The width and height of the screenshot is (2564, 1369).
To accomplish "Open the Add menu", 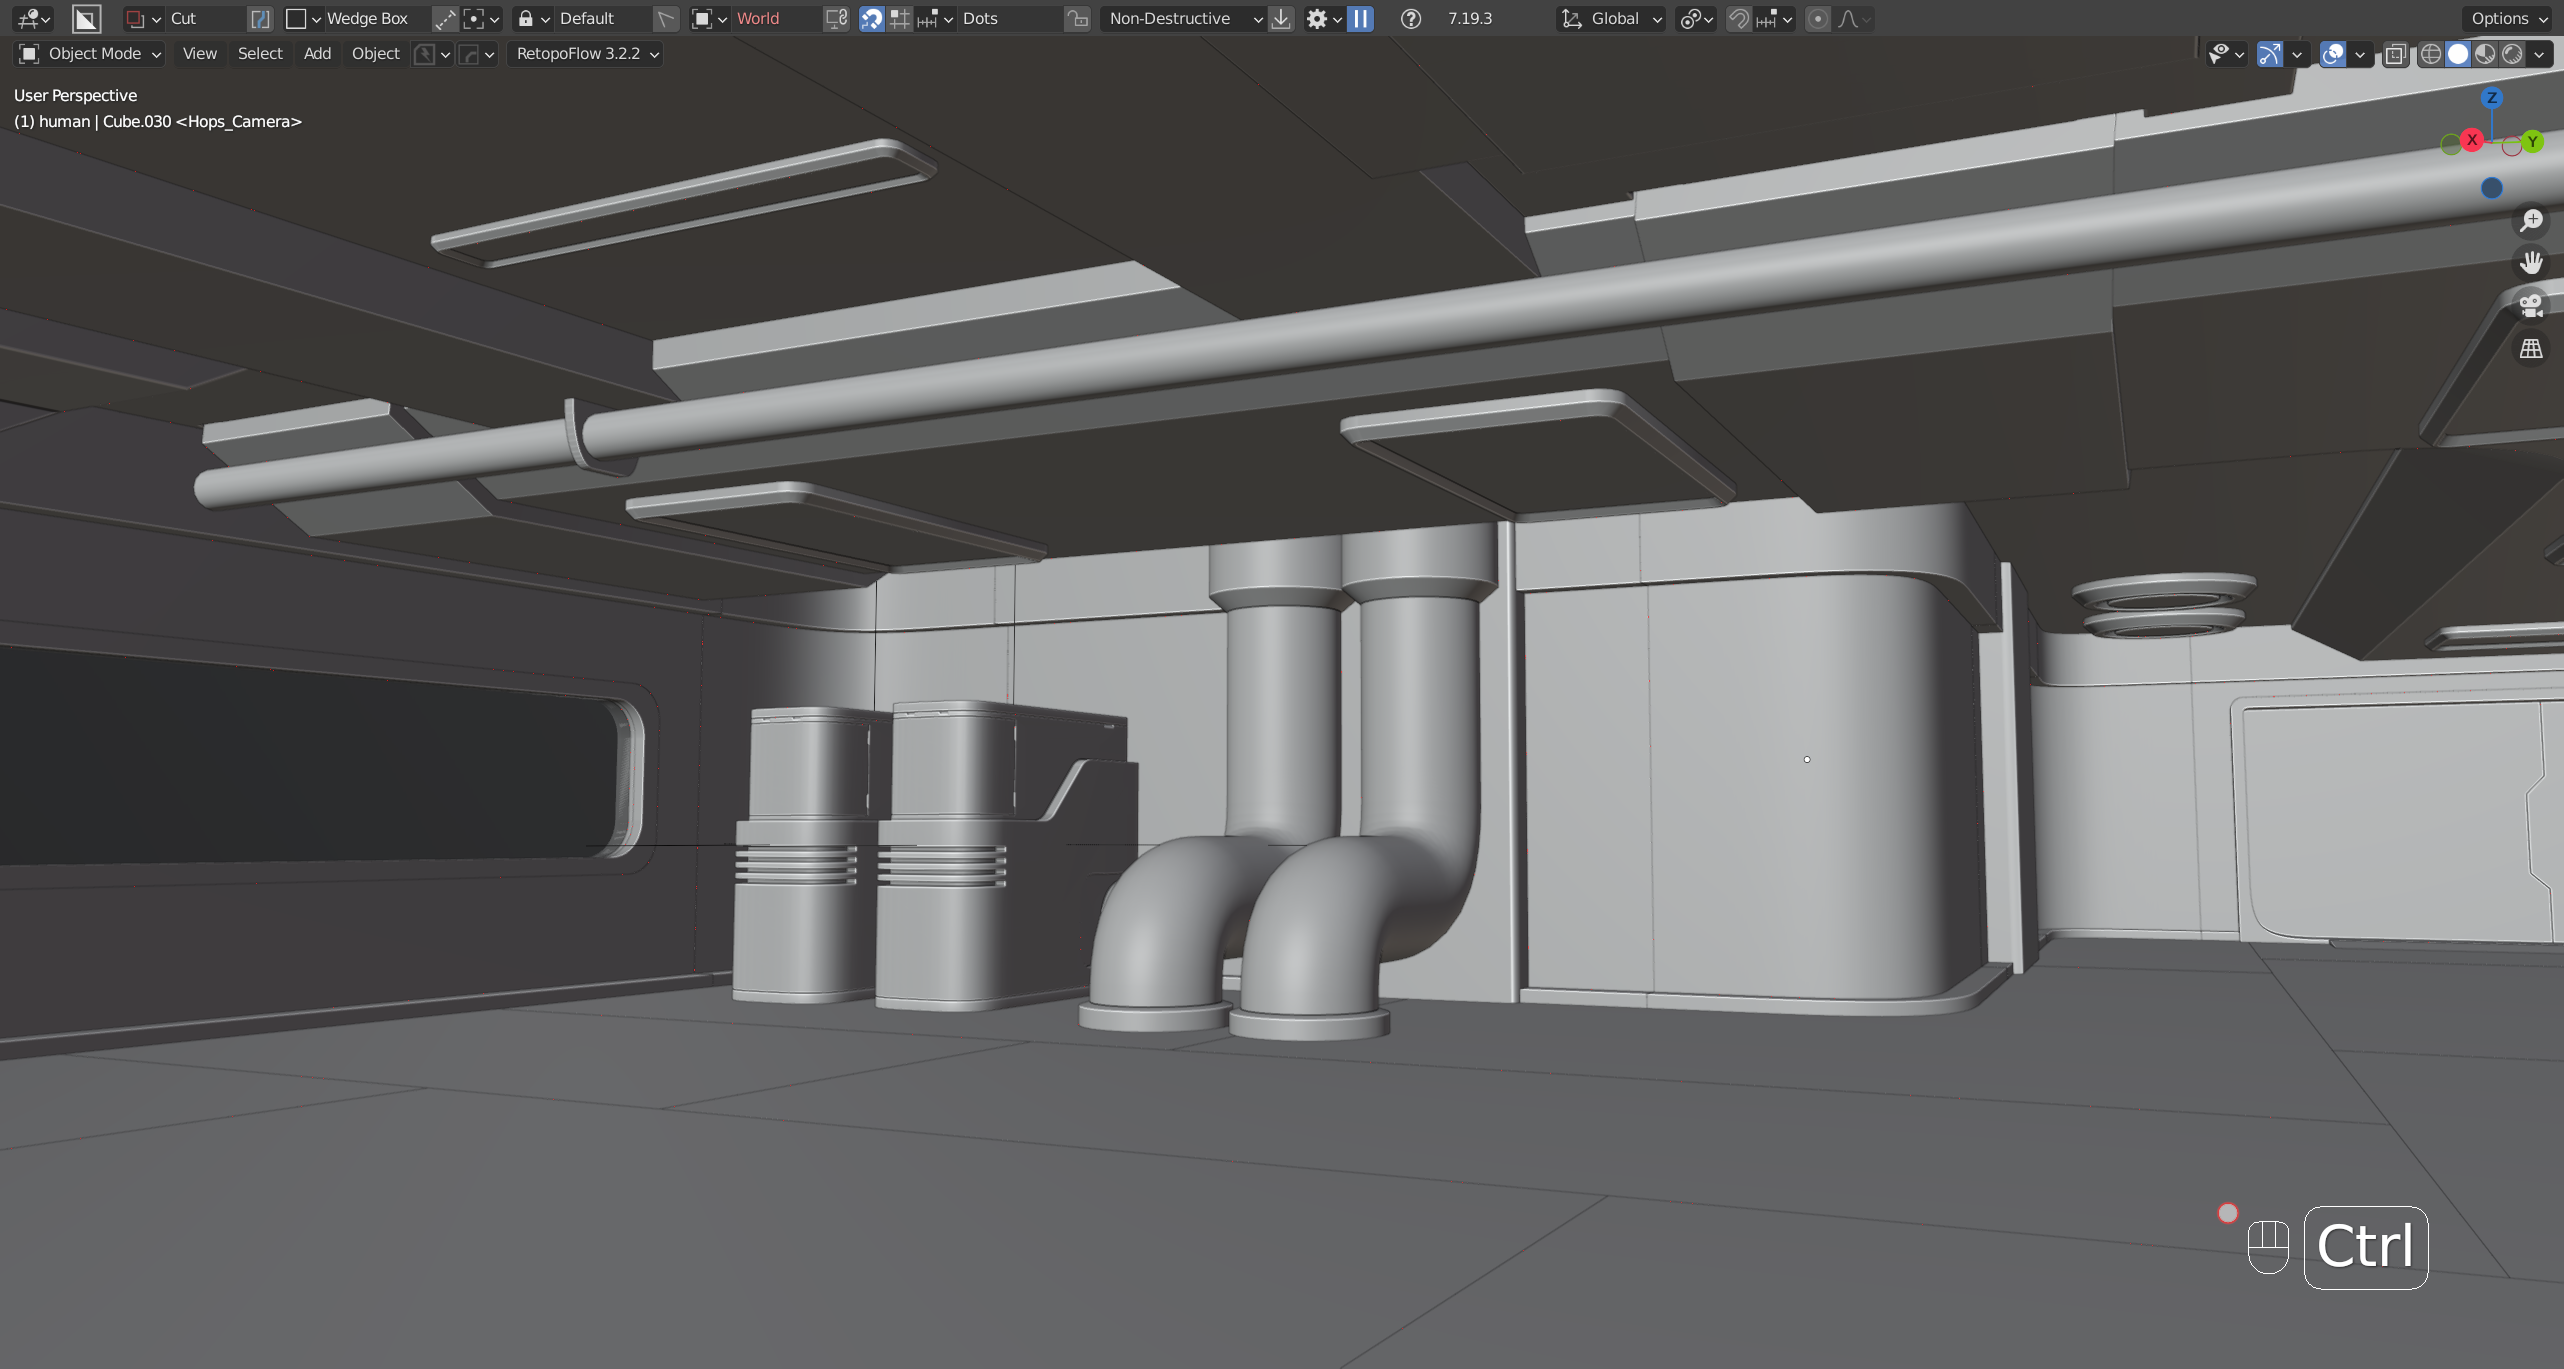I will (317, 54).
